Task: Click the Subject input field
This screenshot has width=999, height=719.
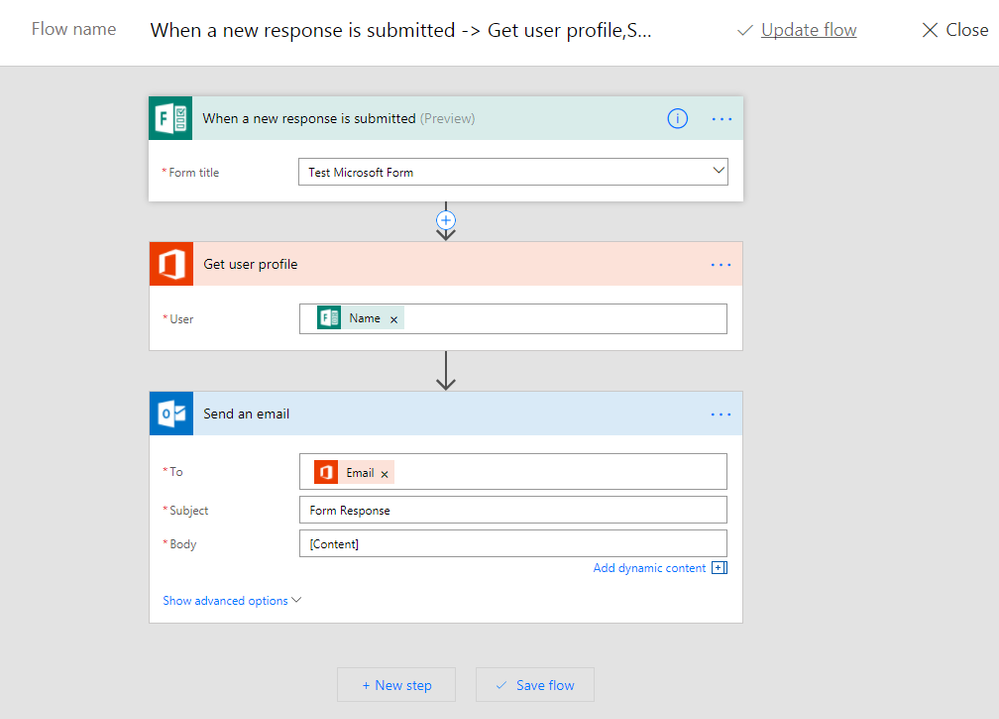Action: 513,510
